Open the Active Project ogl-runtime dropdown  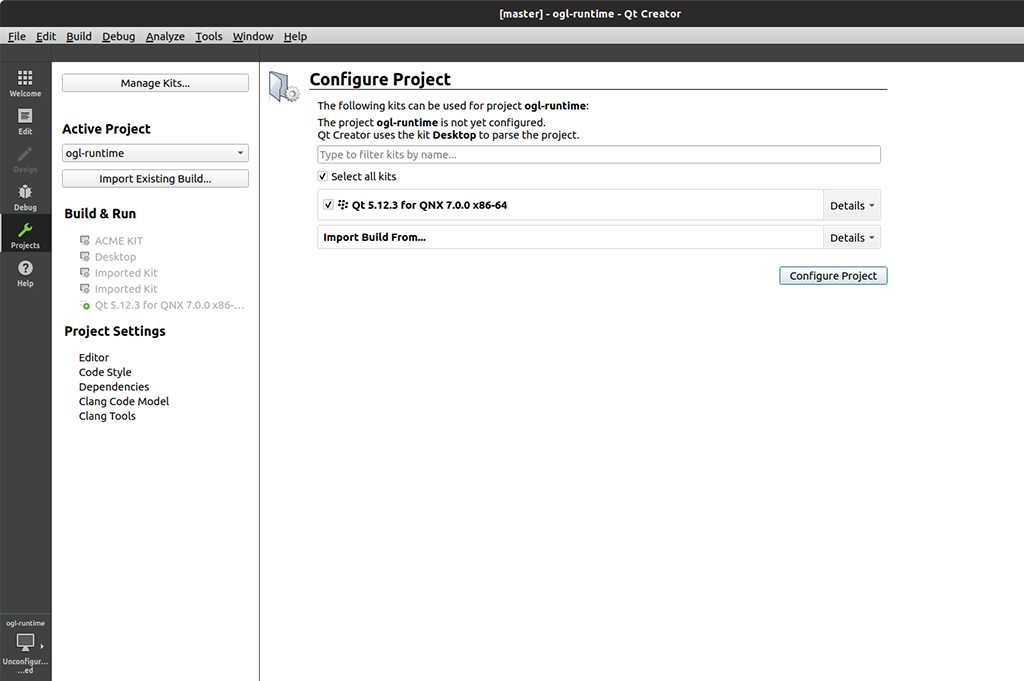pos(155,154)
